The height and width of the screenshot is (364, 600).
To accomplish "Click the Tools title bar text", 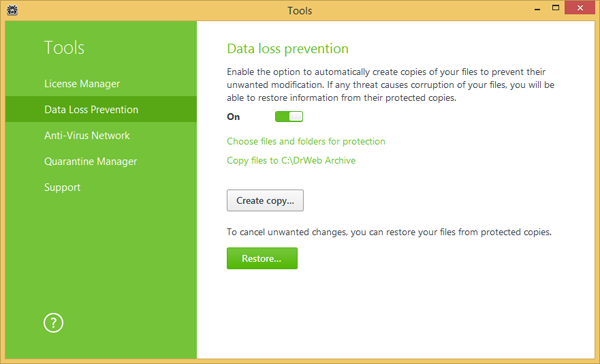I will 300,10.
